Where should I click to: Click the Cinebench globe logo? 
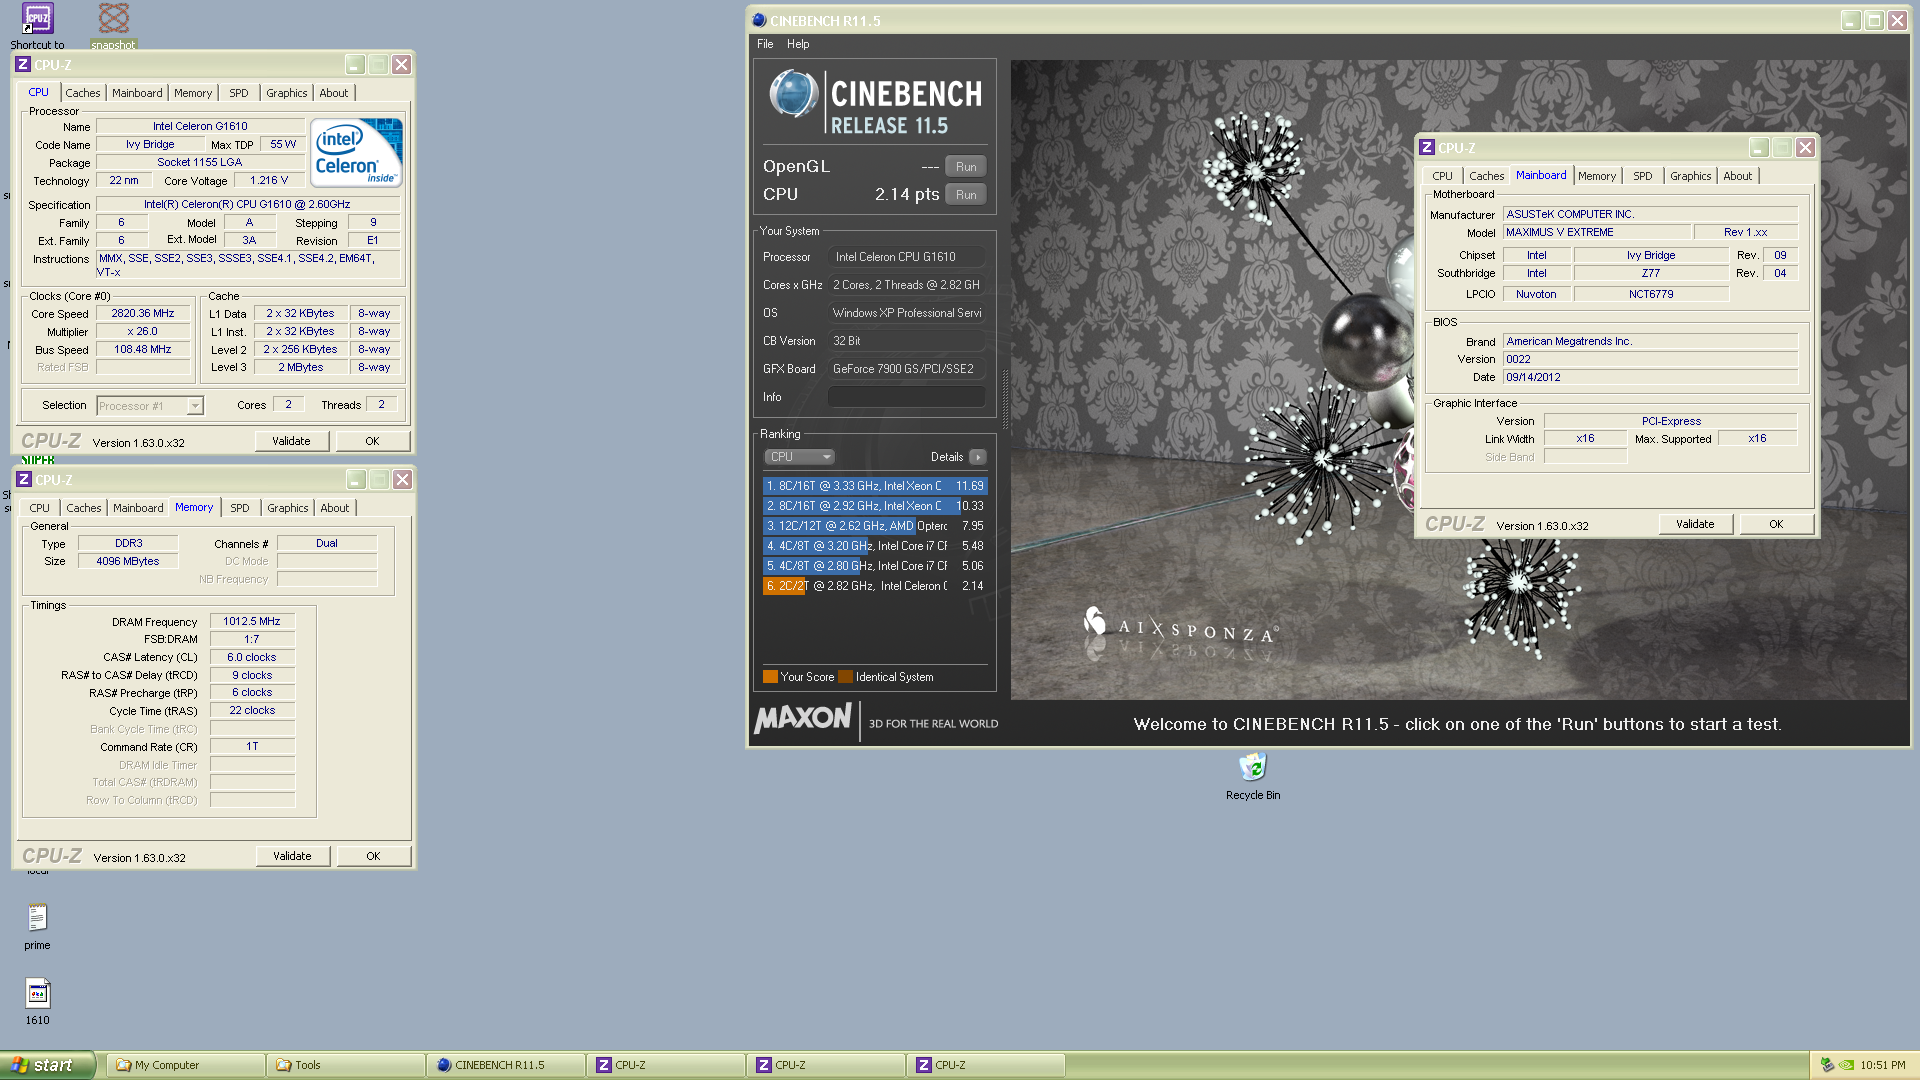tap(794, 95)
